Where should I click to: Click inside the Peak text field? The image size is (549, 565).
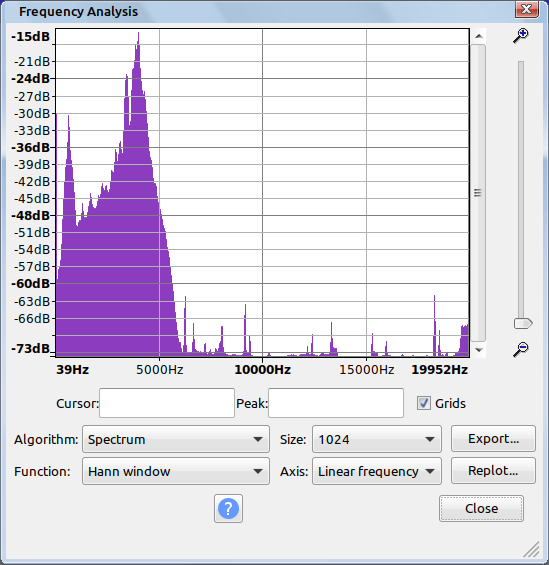(336, 403)
